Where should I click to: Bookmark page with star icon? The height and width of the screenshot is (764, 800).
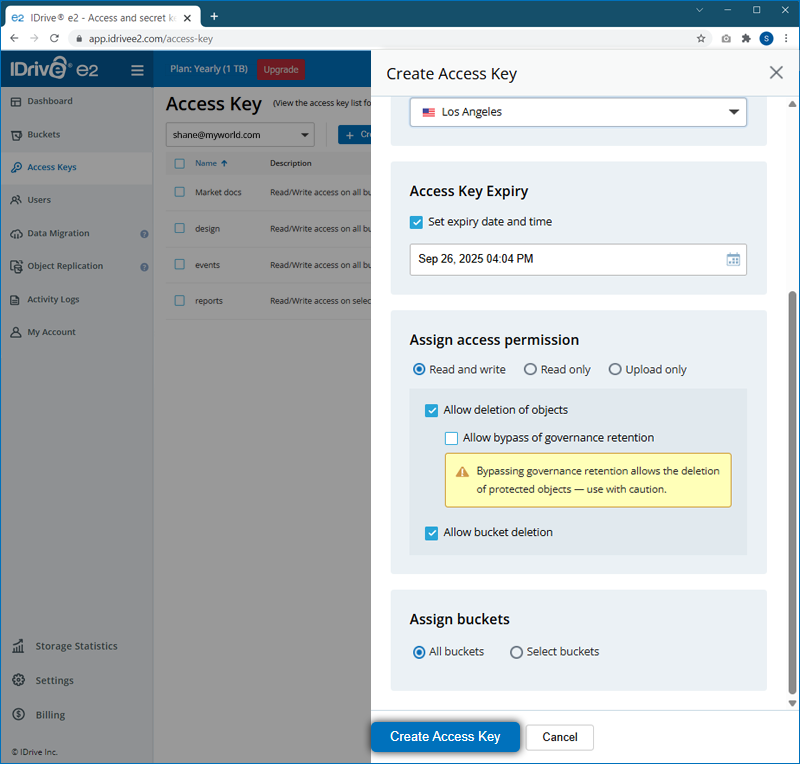[701, 39]
